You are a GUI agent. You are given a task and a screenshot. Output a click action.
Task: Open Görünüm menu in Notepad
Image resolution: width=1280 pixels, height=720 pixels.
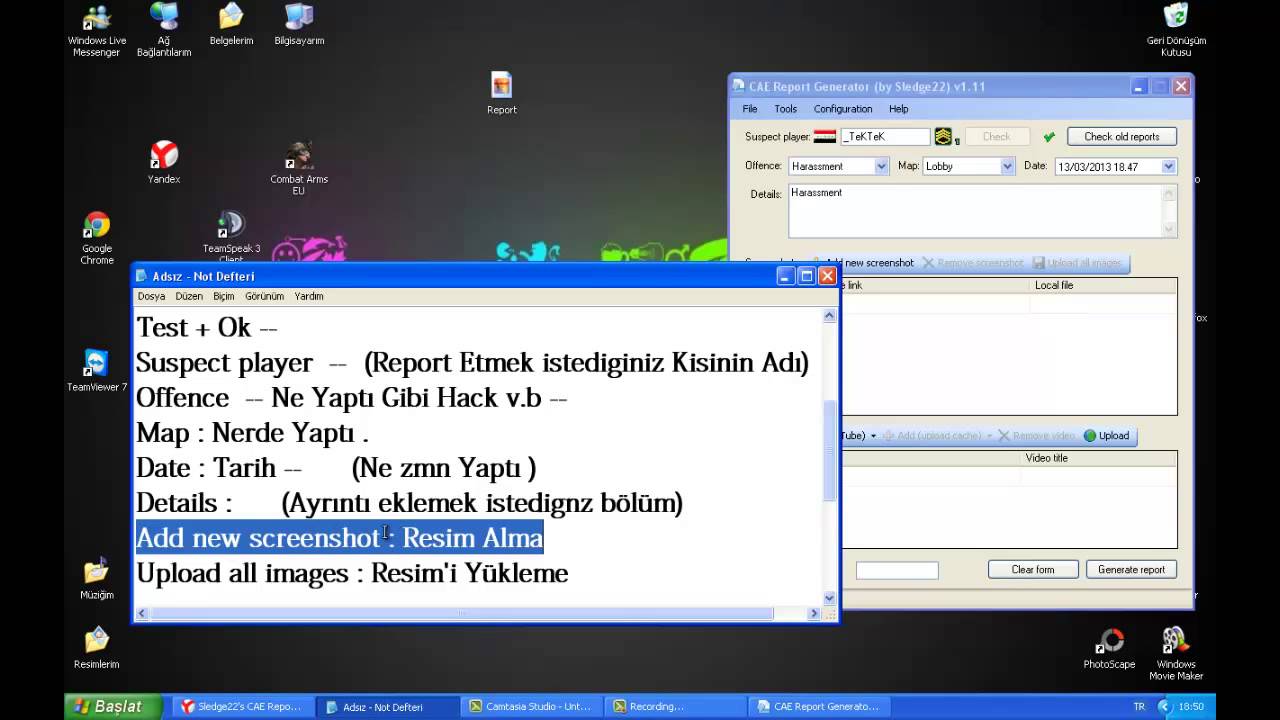coord(265,296)
